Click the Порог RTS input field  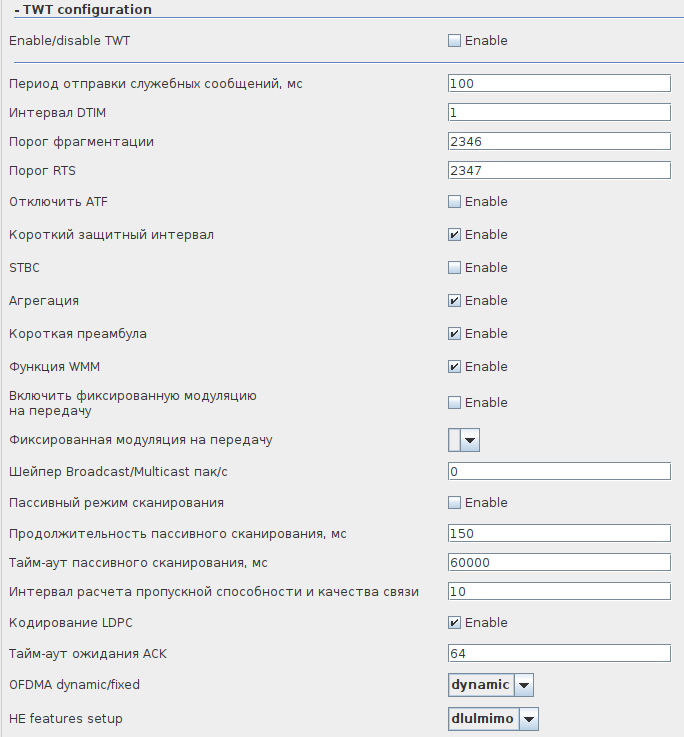tap(559, 171)
